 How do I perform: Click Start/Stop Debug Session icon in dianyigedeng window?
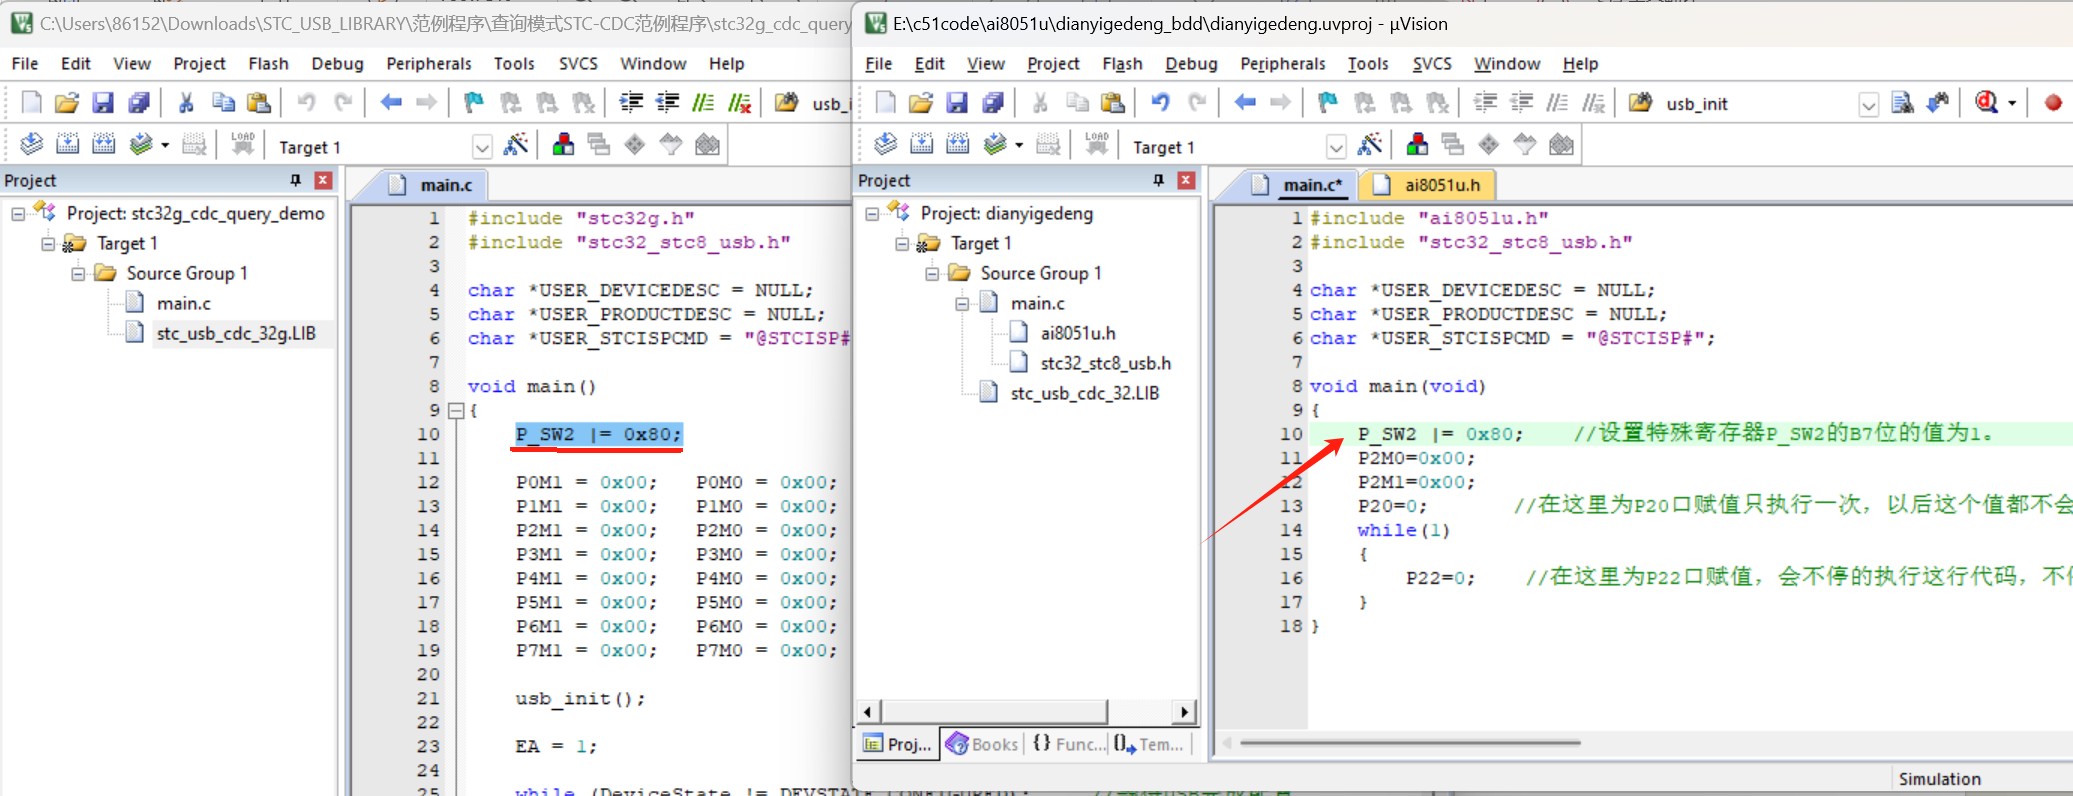tap(1987, 103)
